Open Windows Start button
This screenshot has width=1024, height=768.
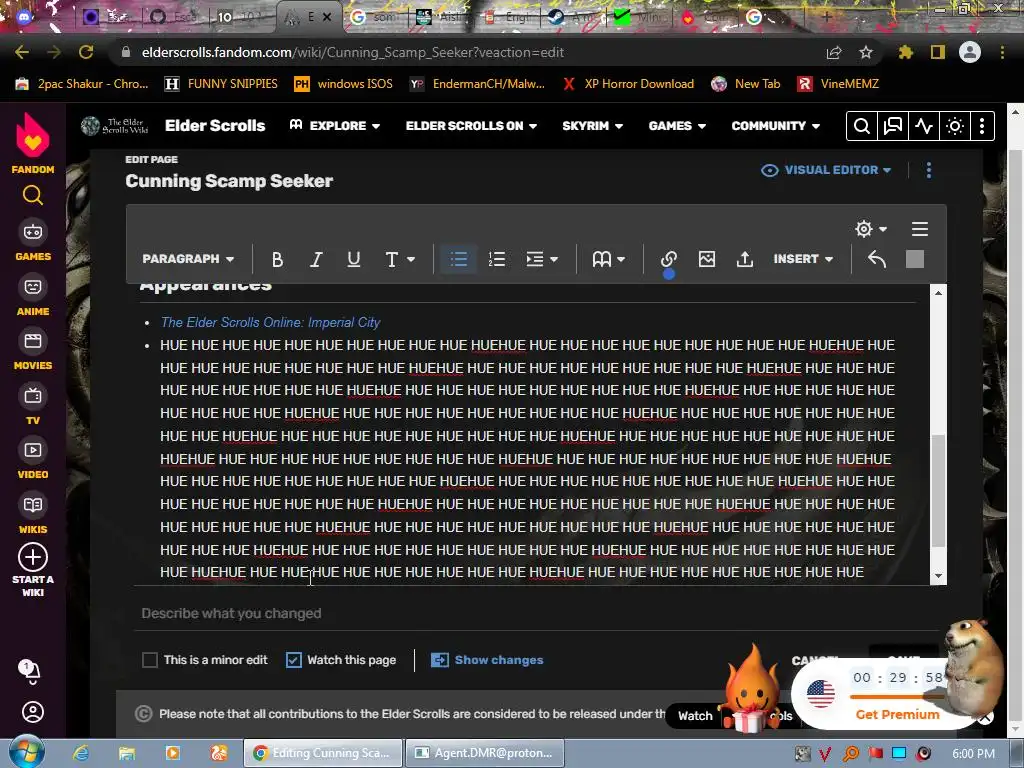tap(27, 752)
